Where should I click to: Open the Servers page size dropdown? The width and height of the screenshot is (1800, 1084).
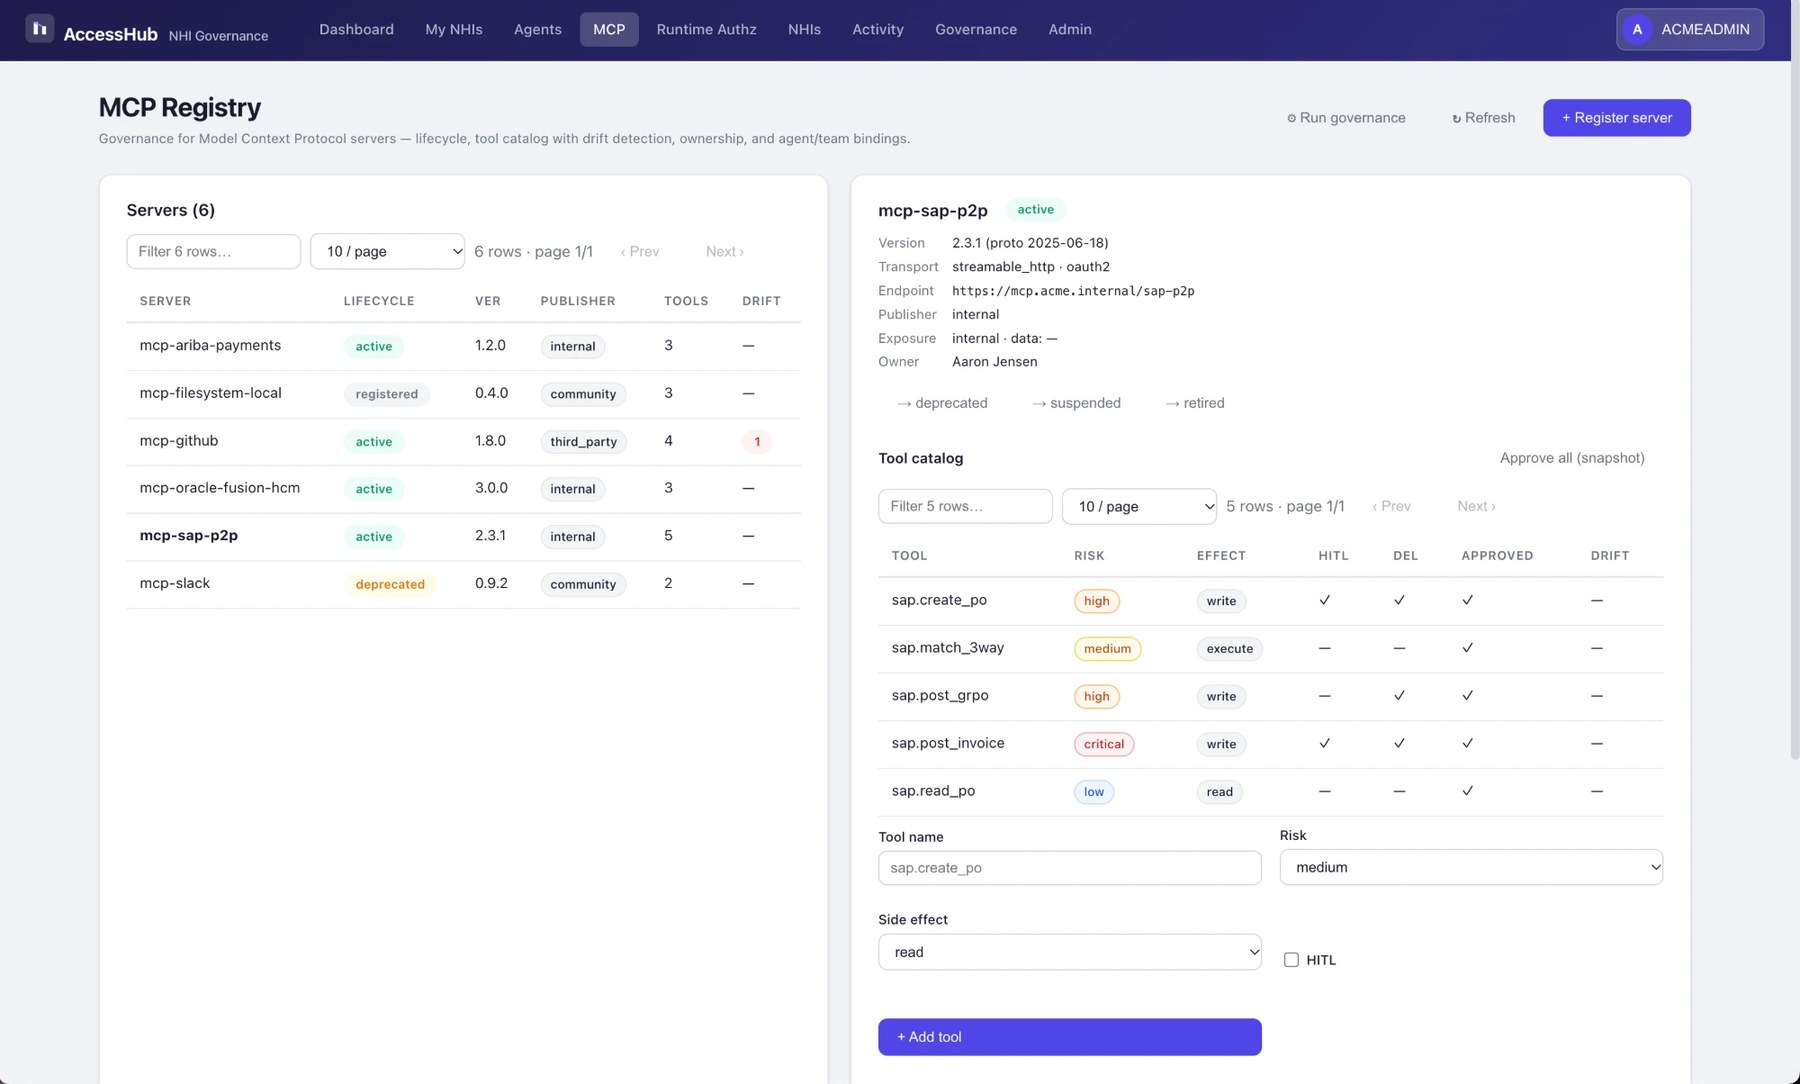pos(387,251)
